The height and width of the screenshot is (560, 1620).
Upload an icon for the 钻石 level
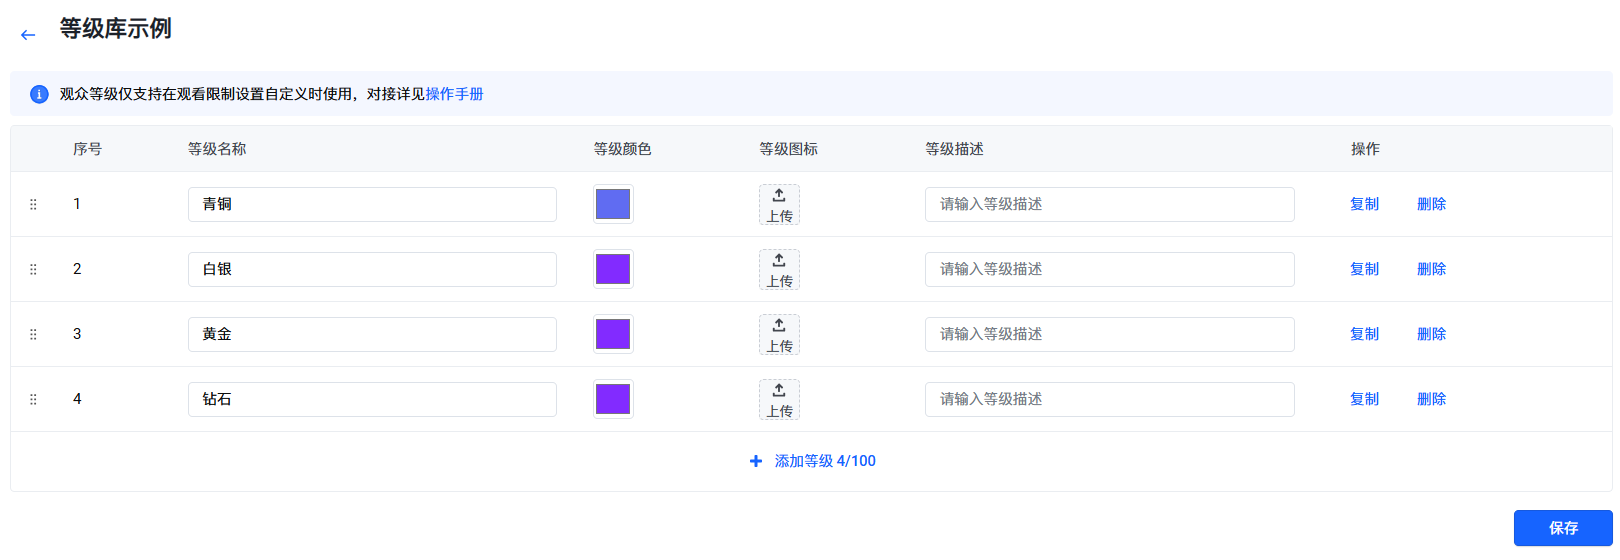(x=779, y=399)
